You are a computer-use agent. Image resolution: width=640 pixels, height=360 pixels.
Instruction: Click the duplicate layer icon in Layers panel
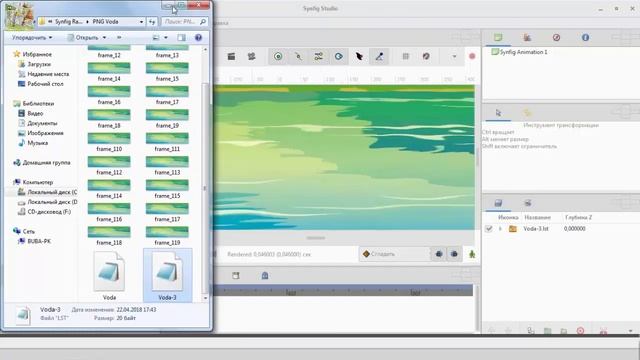(x=530, y=331)
